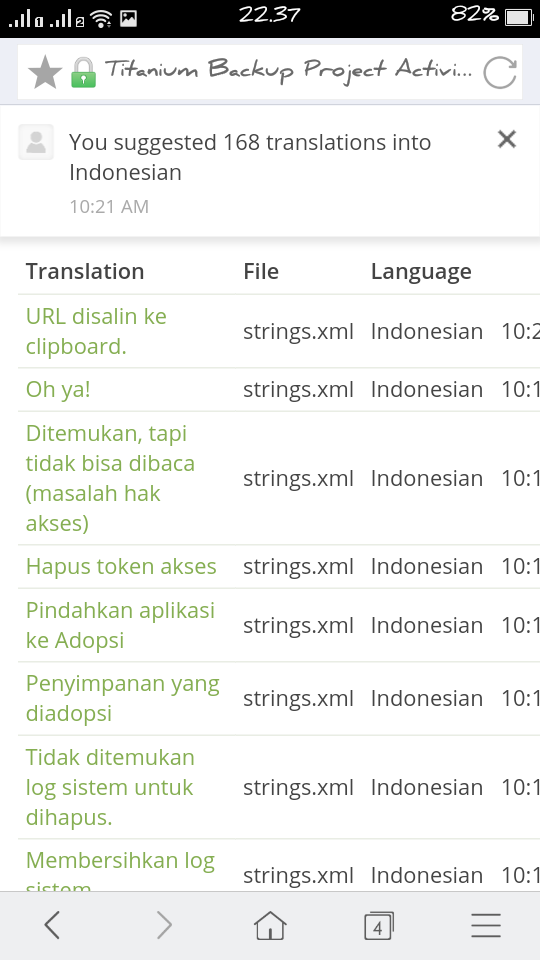Viewport: 540px width, 960px height.
Task: Open the tab switcher showing 4 tabs
Action: point(378,925)
